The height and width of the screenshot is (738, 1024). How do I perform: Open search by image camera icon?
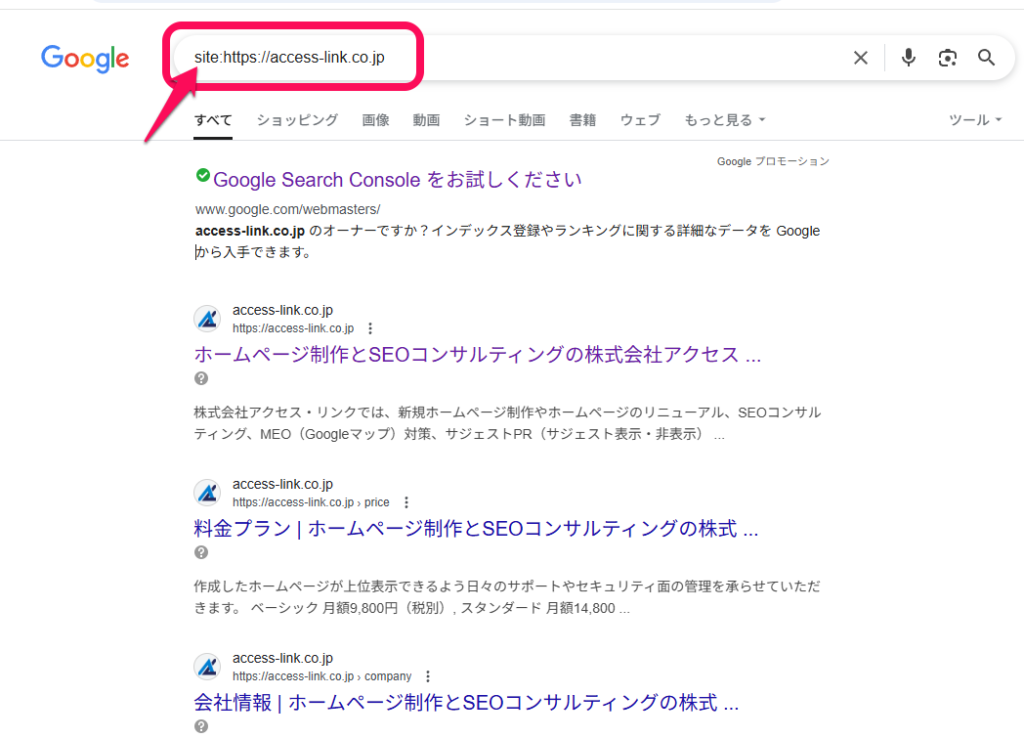[947, 58]
